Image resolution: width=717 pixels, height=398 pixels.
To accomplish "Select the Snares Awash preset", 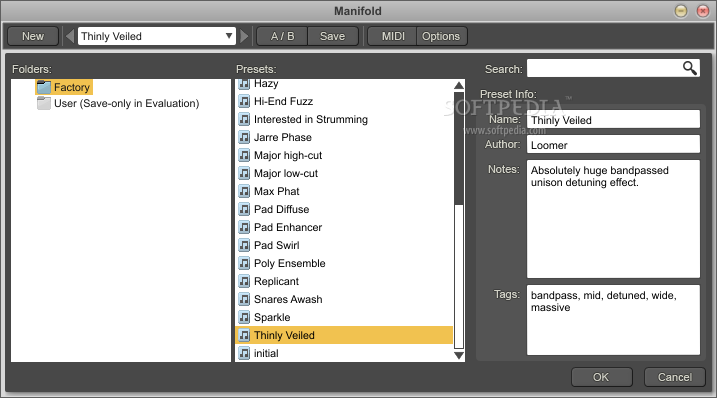I will point(344,299).
